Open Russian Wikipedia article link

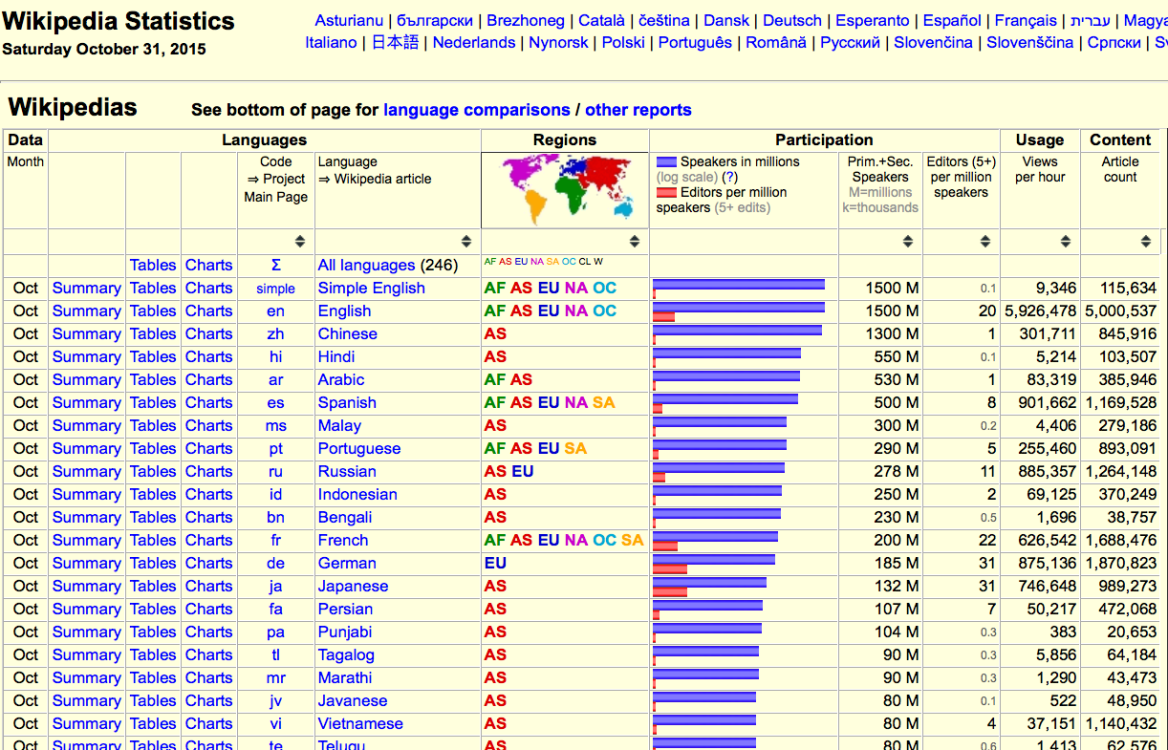(x=347, y=471)
